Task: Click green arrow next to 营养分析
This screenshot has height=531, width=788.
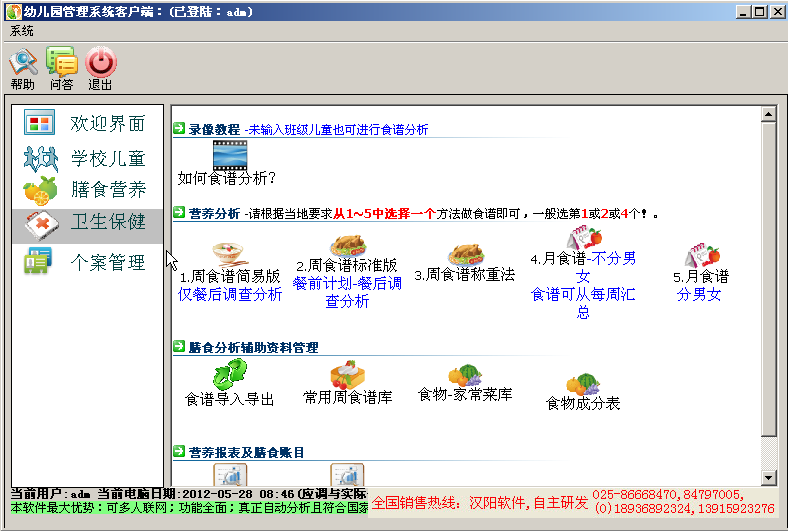Action: click(x=179, y=213)
